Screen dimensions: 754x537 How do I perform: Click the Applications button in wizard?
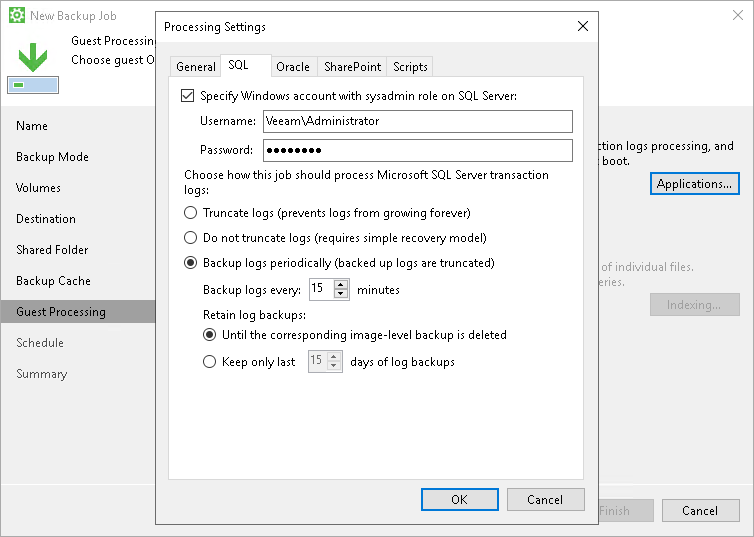694,184
